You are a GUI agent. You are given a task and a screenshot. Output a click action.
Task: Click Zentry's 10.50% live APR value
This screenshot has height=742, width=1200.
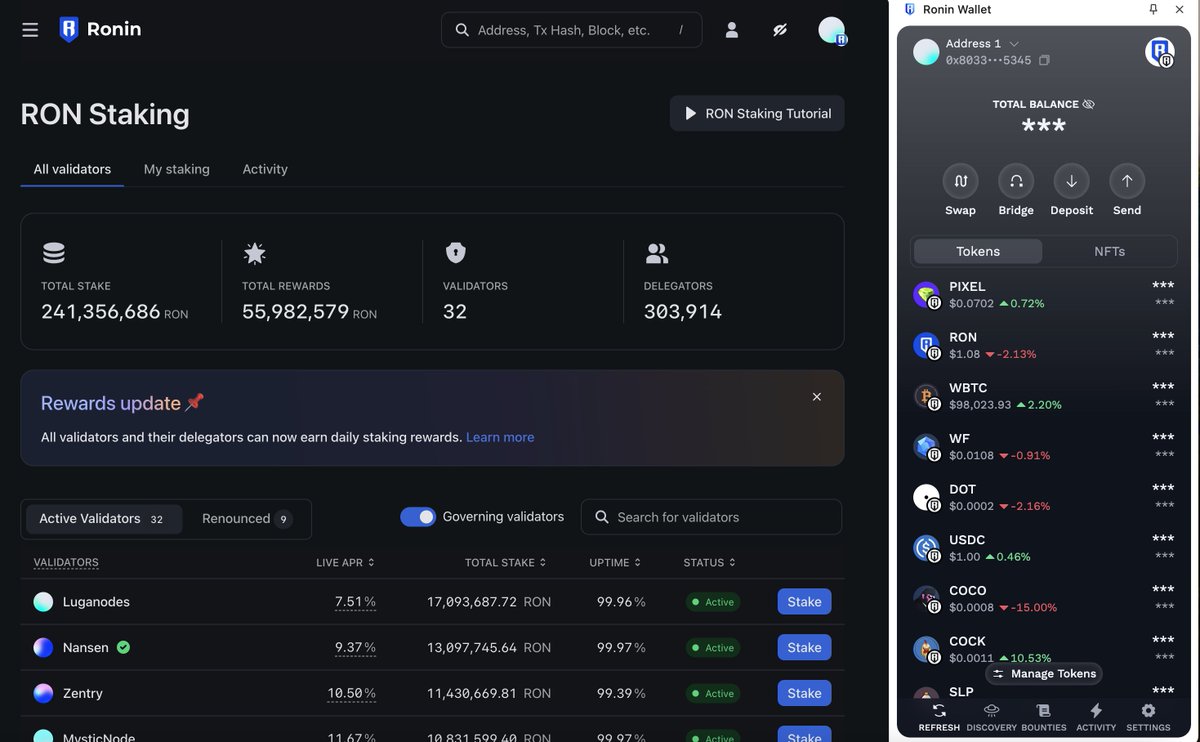point(352,693)
